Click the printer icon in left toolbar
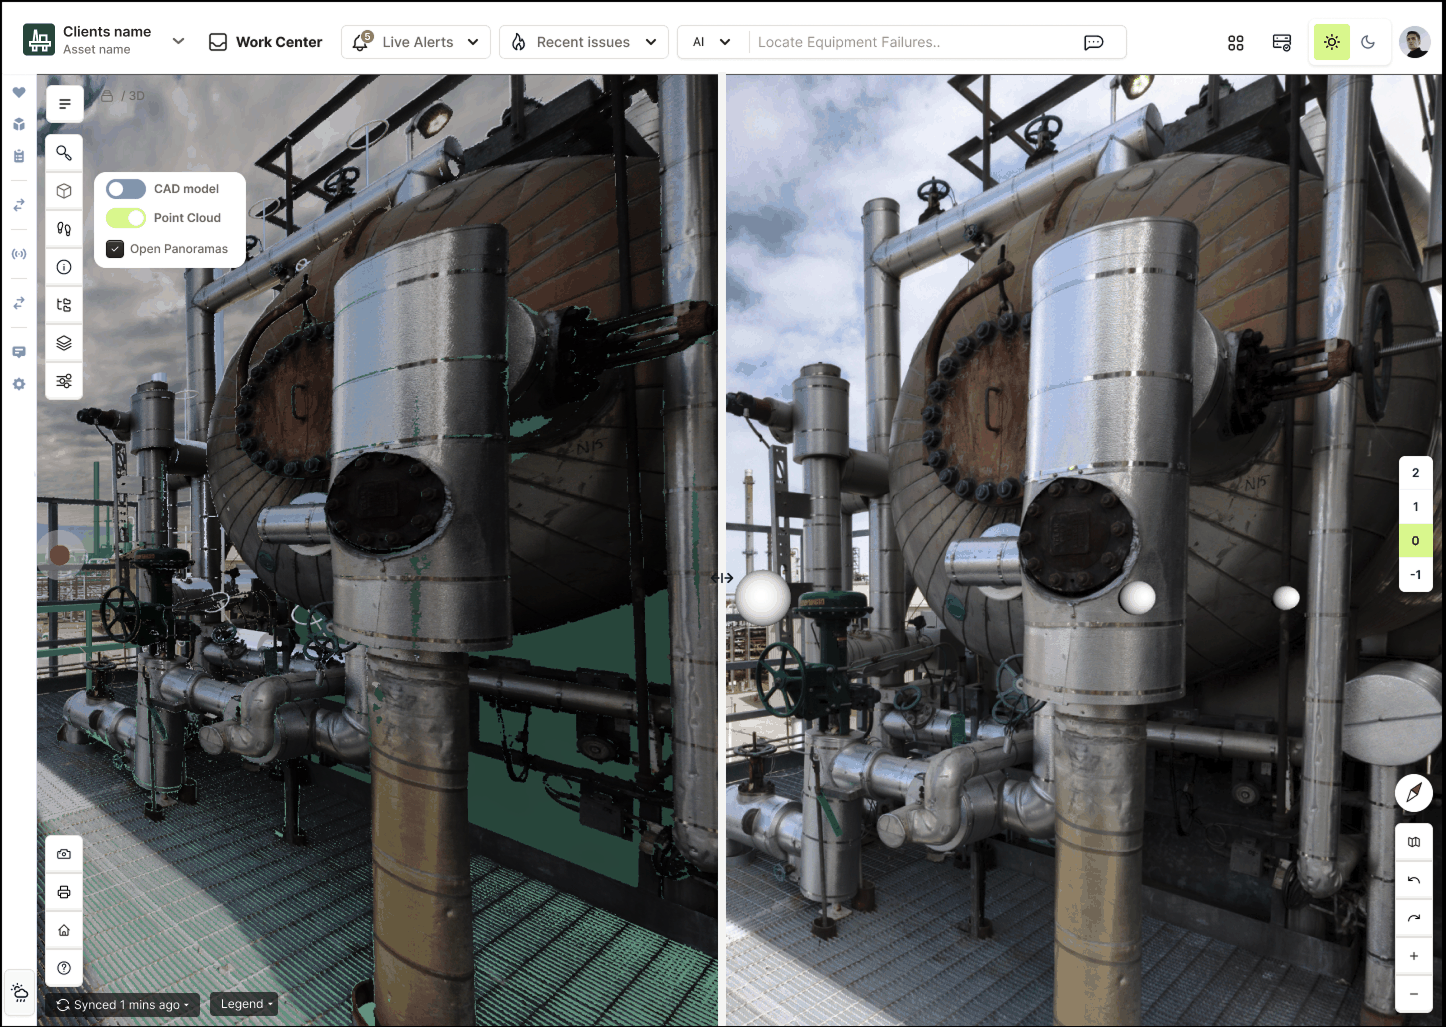The image size is (1446, 1027). point(64,892)
